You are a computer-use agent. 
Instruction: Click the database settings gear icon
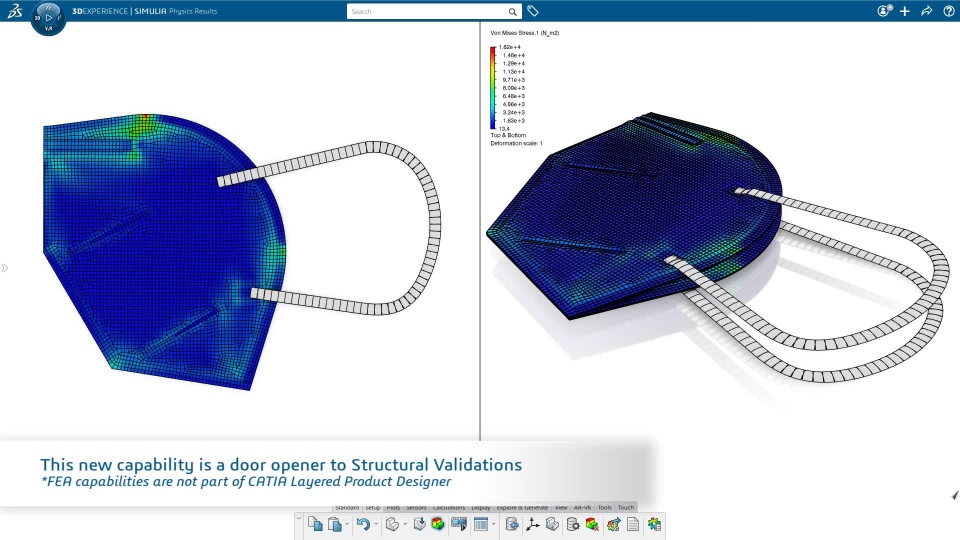572,525
